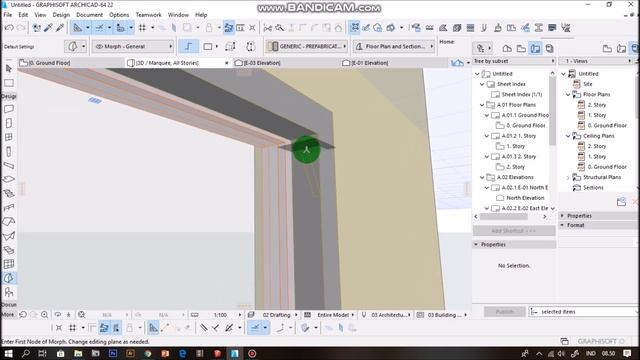Viewport: 640px width, 360px height.
Task: Open Tree by subset dropdown
Action: (514, 61)
